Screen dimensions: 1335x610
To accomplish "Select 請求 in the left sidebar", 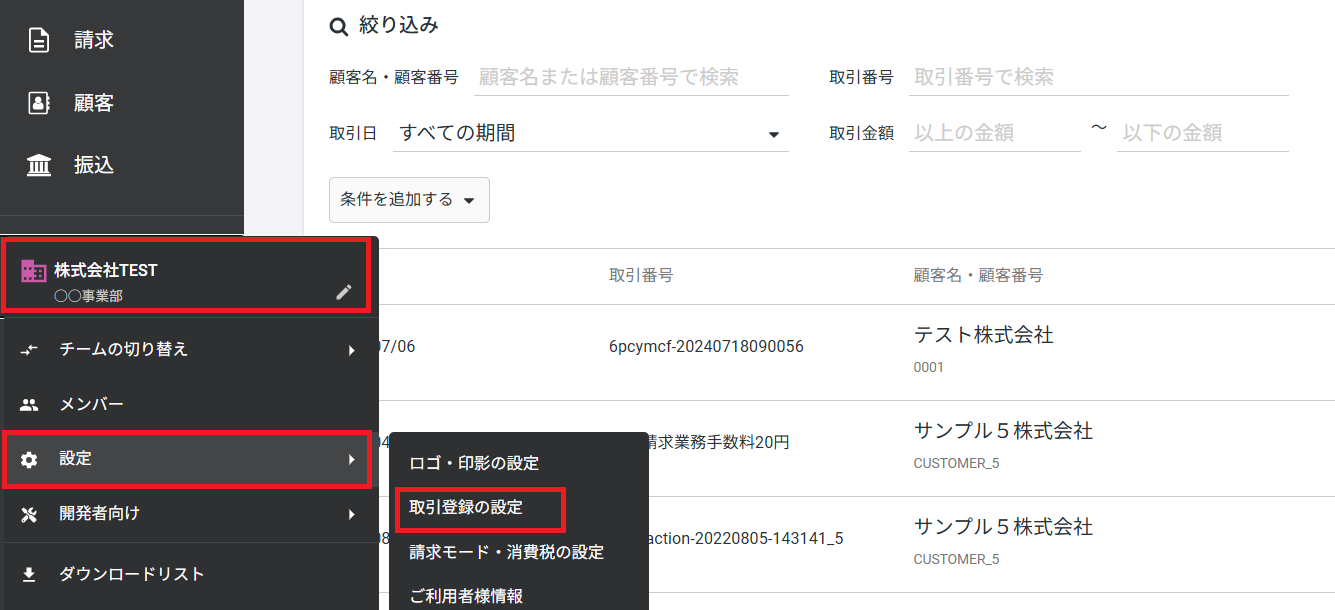I will 94,41.
